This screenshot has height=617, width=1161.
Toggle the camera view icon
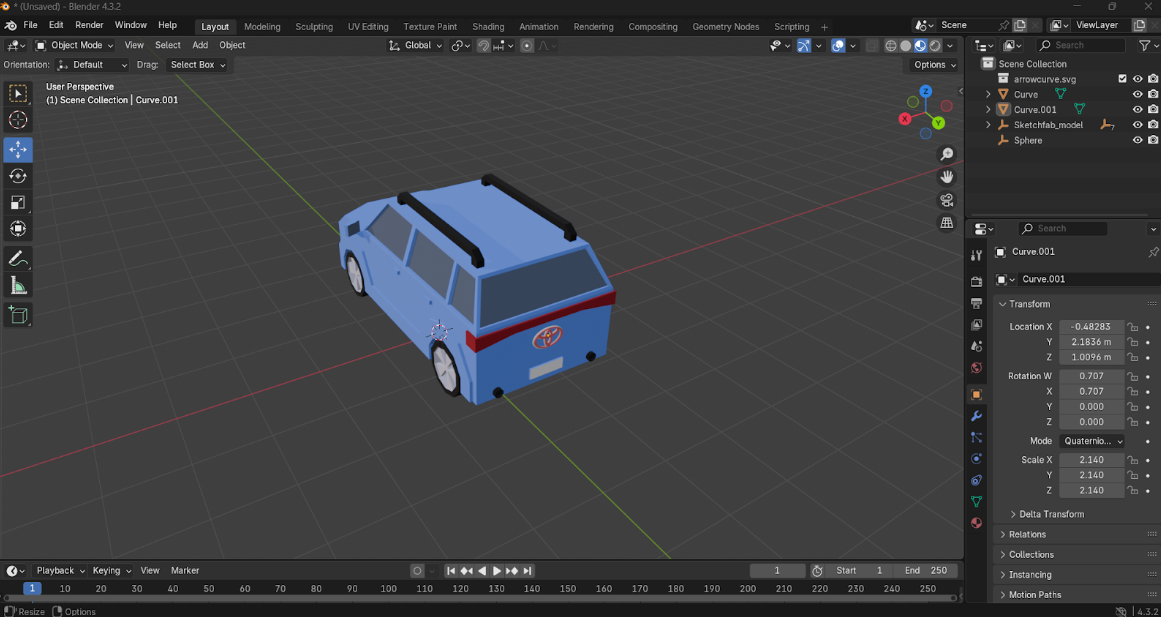(x=946, y=200)
